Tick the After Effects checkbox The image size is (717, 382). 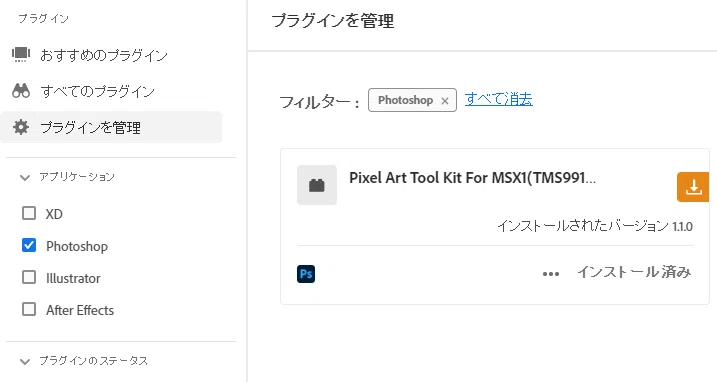coord(29,309)
